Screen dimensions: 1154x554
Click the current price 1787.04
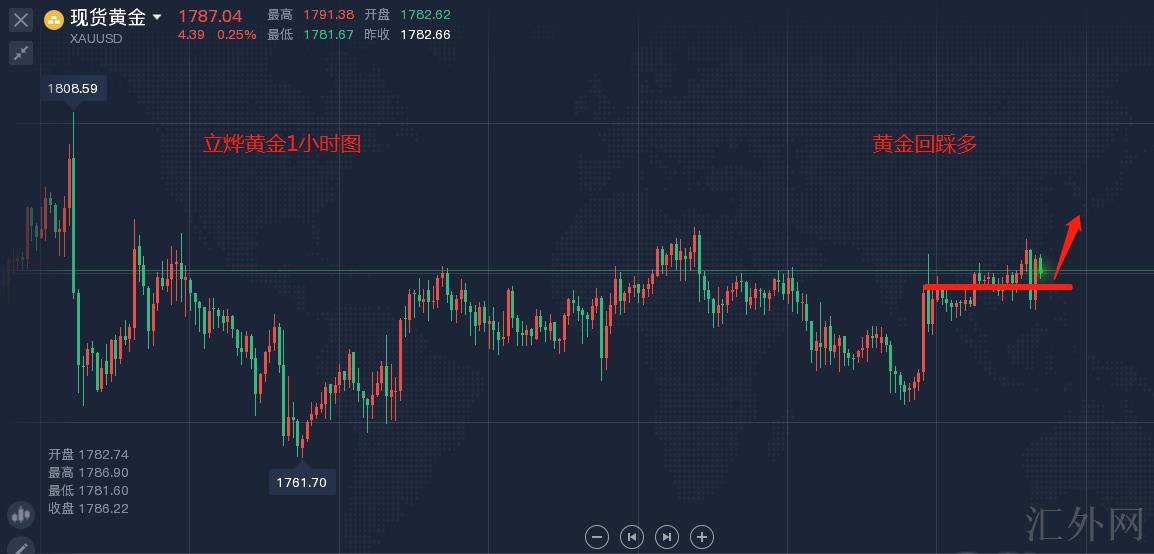coord(210,15)
